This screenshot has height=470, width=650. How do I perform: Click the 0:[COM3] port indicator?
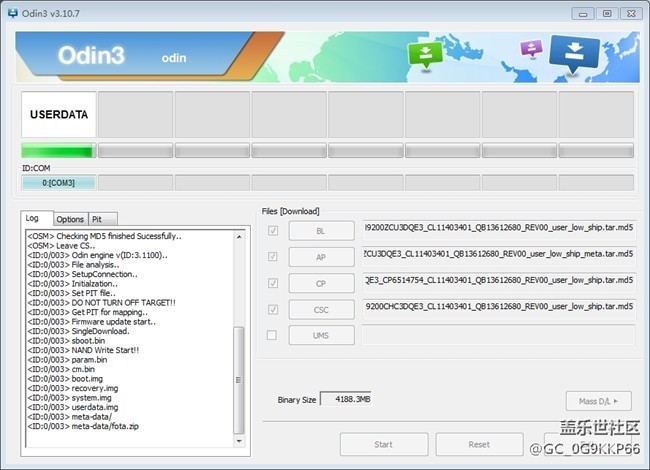pyautogui.click(x=58, y=183)
